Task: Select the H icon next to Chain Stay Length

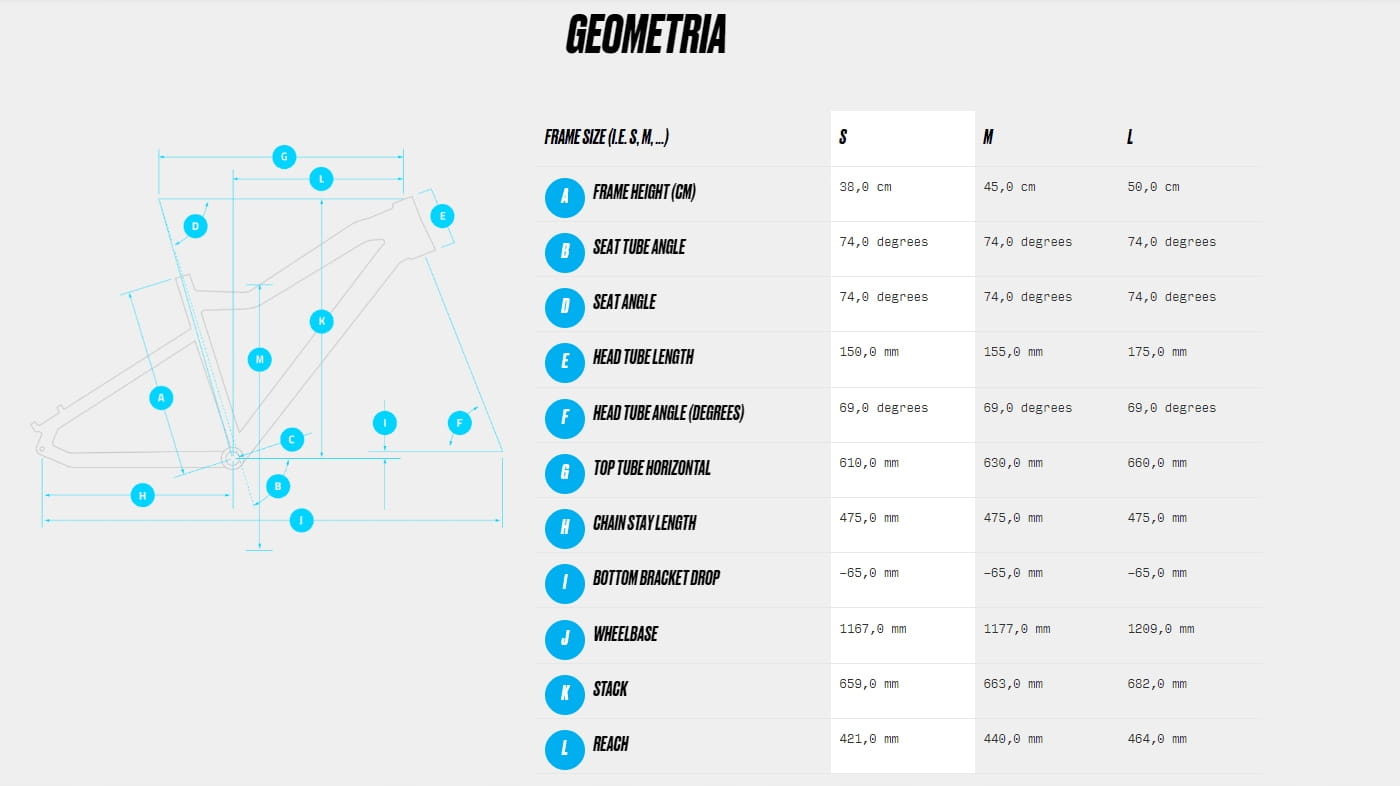Action: point(565,526)
